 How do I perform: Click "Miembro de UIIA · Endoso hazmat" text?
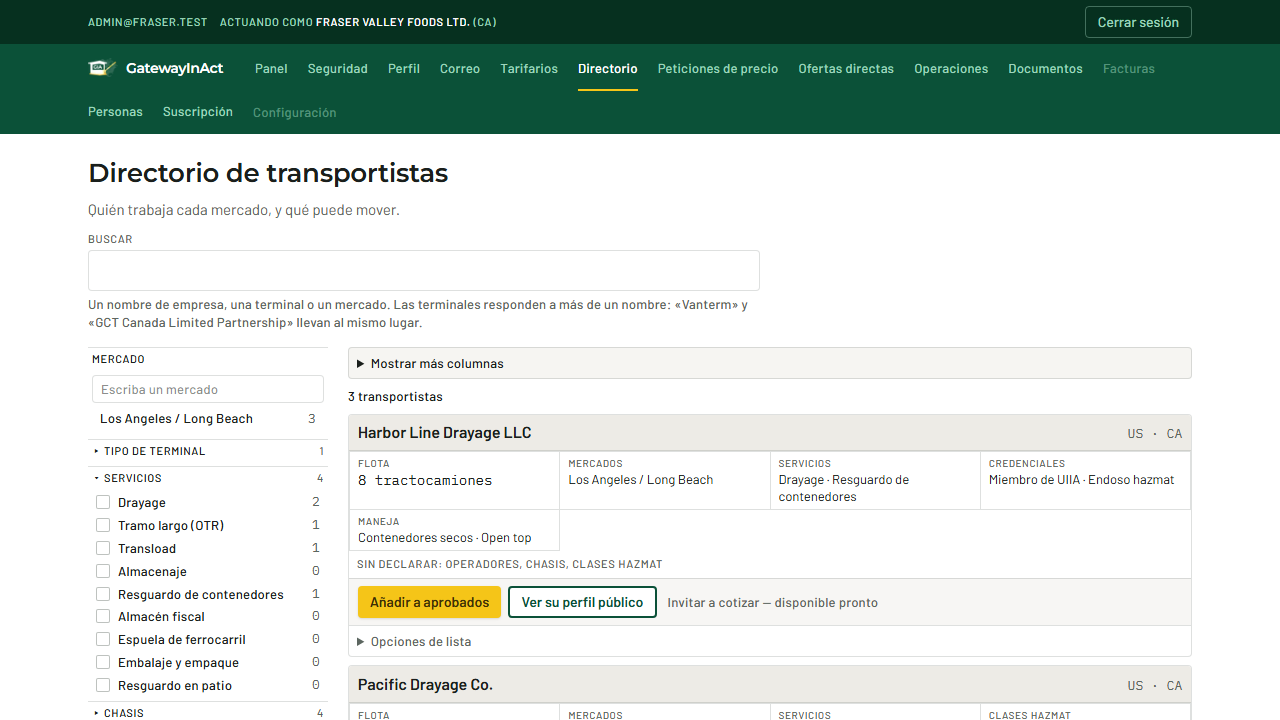[1081, 480]
